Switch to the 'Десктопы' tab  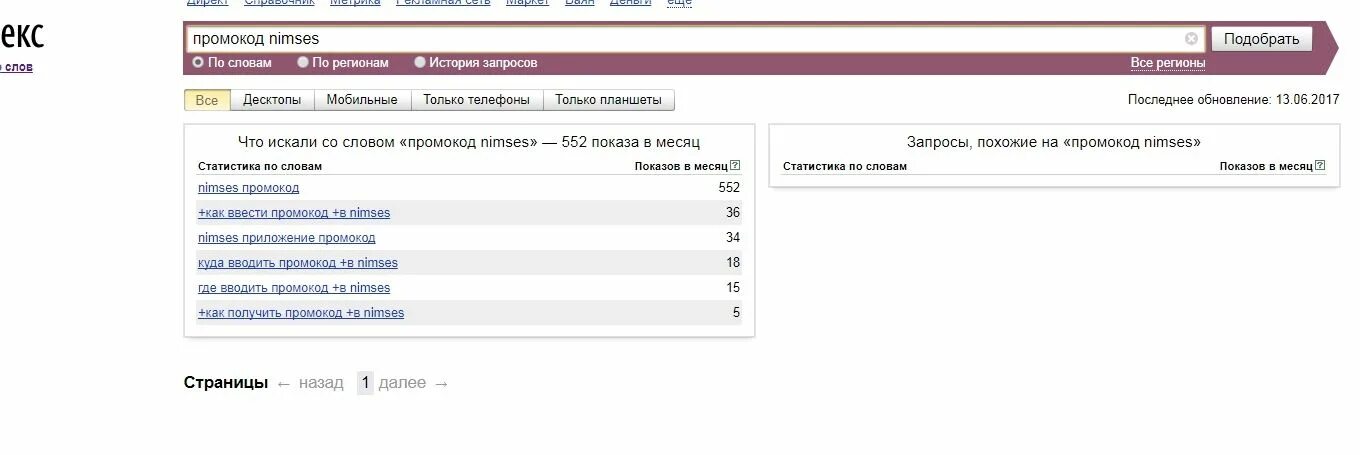tap(272, 100)
